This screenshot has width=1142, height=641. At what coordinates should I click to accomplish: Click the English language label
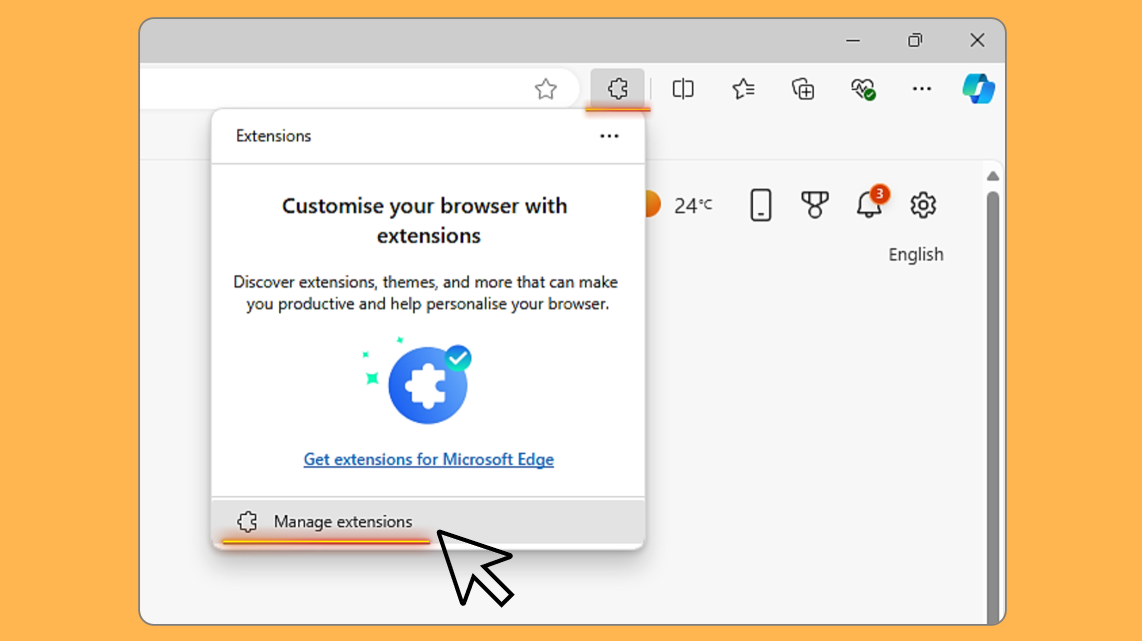click(x=915, y=254)
